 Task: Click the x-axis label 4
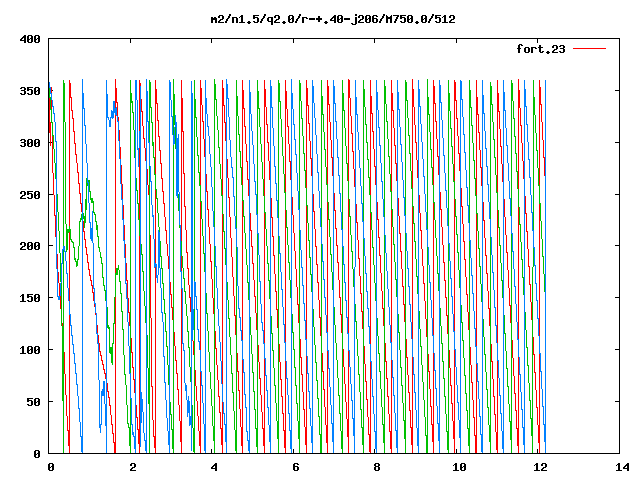pos(214,467)
